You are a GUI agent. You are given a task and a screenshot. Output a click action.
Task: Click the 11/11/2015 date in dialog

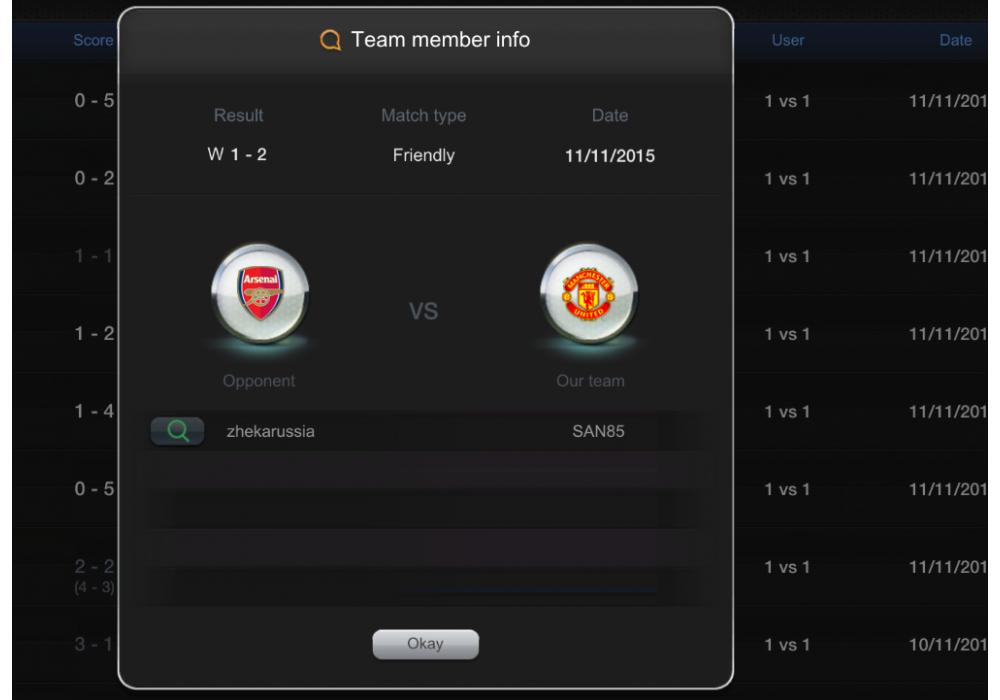tap(610, 156)
